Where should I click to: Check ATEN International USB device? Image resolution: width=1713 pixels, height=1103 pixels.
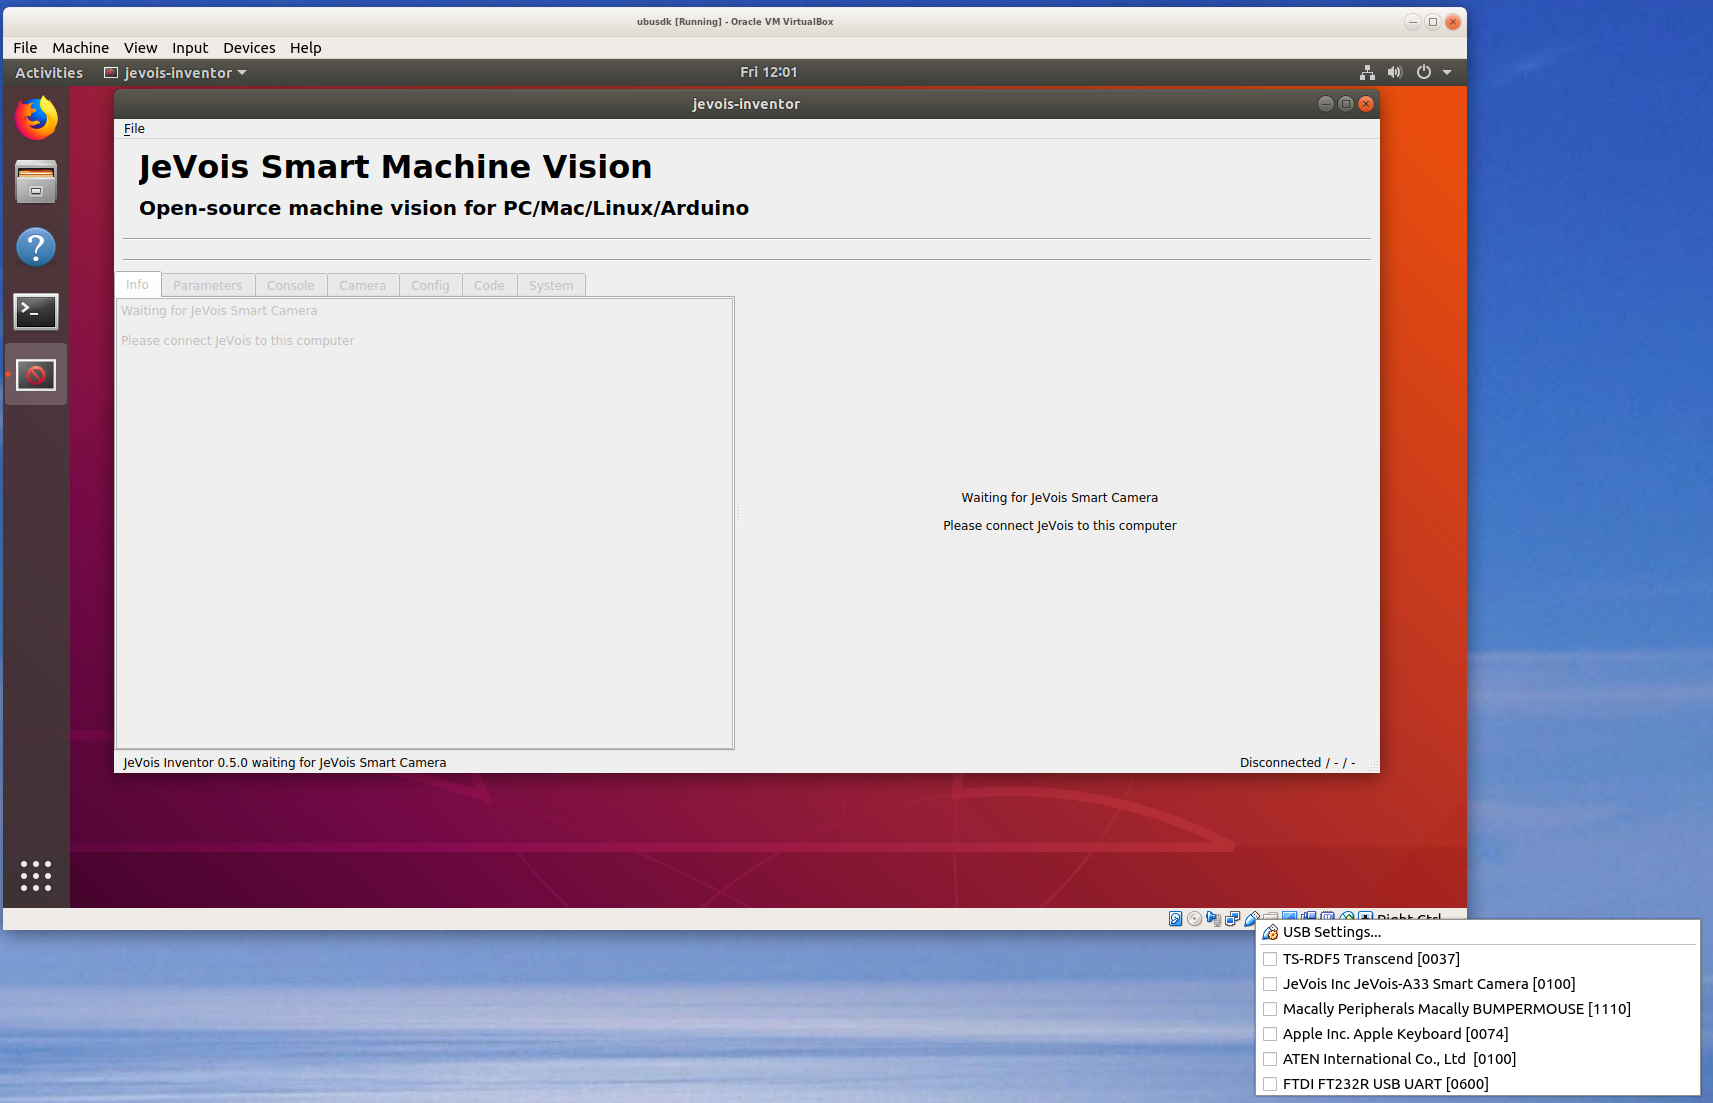click(1270, 1059)
